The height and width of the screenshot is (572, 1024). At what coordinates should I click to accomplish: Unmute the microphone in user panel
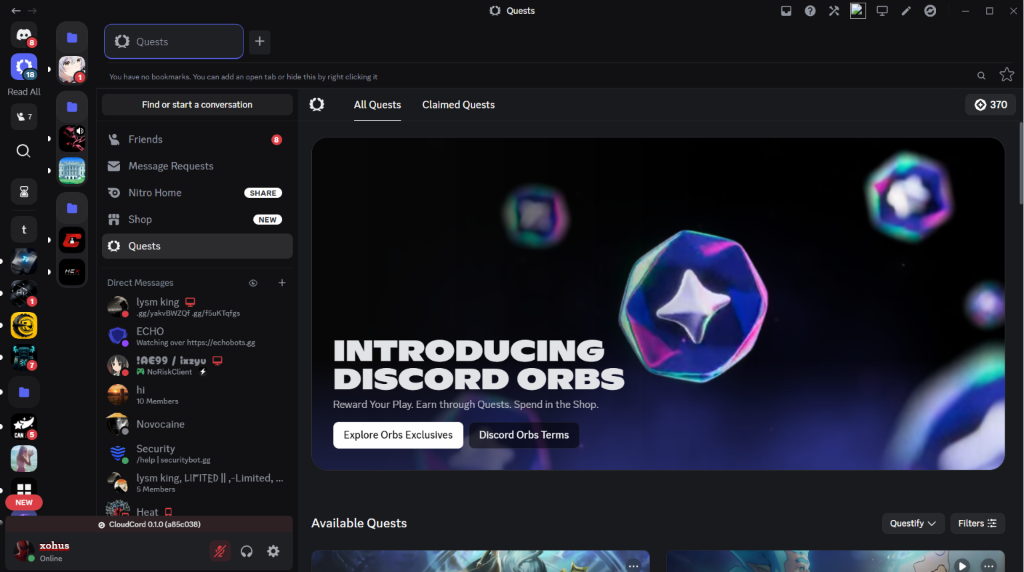[x=220, y=551]
